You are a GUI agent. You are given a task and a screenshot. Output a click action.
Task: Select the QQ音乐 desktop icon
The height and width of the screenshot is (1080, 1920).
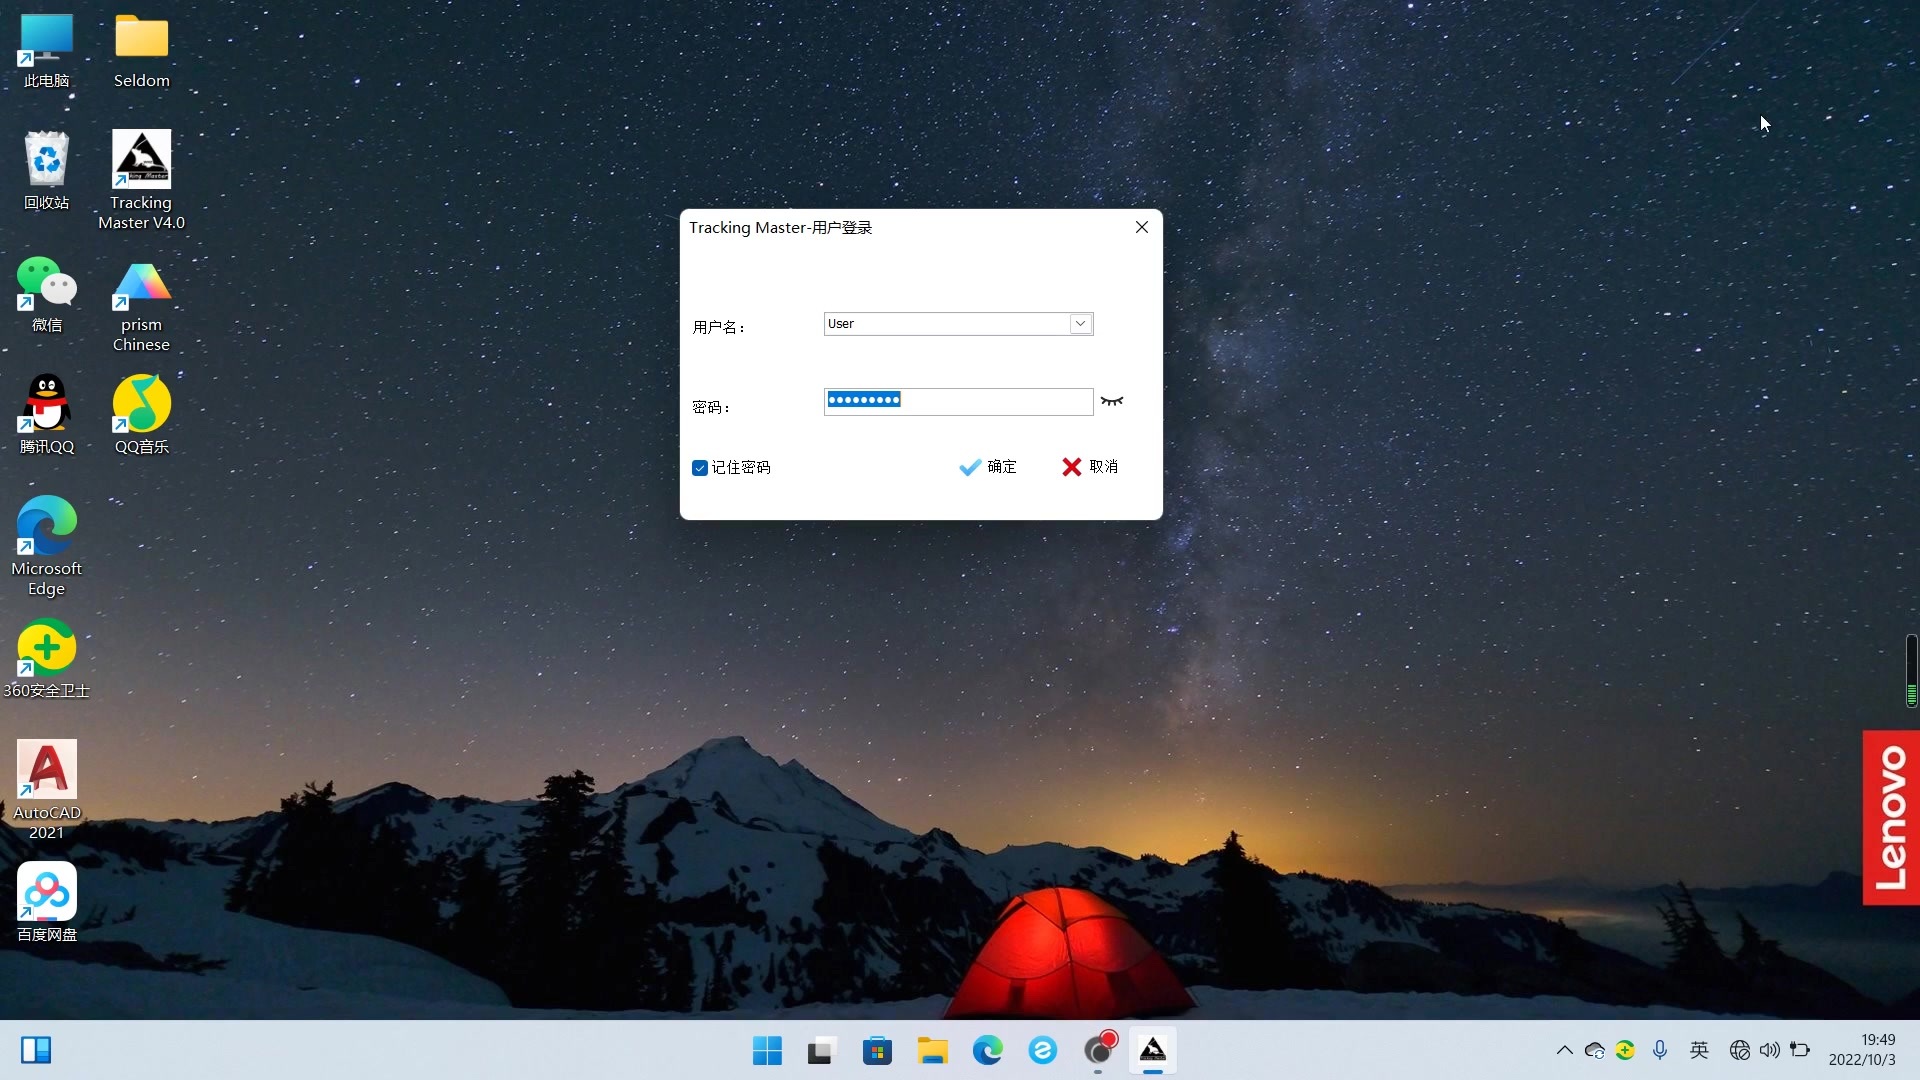point(141,414)
